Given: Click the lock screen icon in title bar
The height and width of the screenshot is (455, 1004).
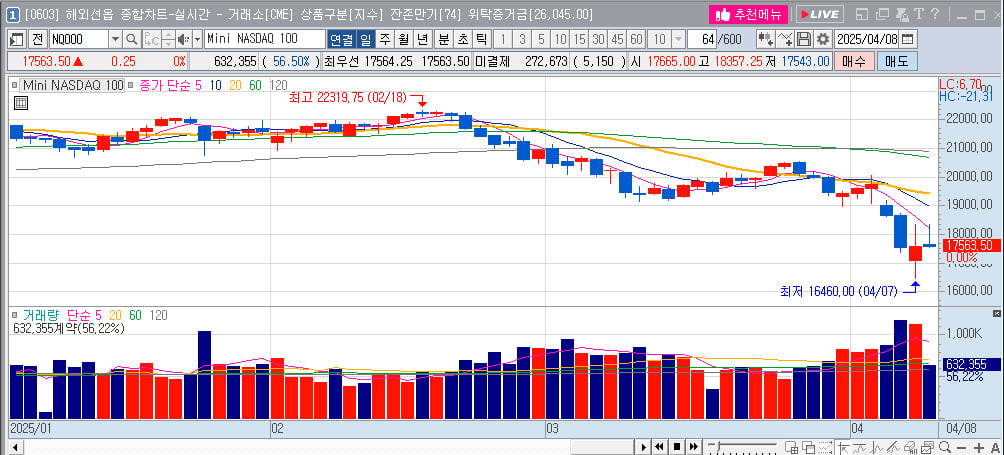Looking at the screenshot, I should tap(902, 13).
